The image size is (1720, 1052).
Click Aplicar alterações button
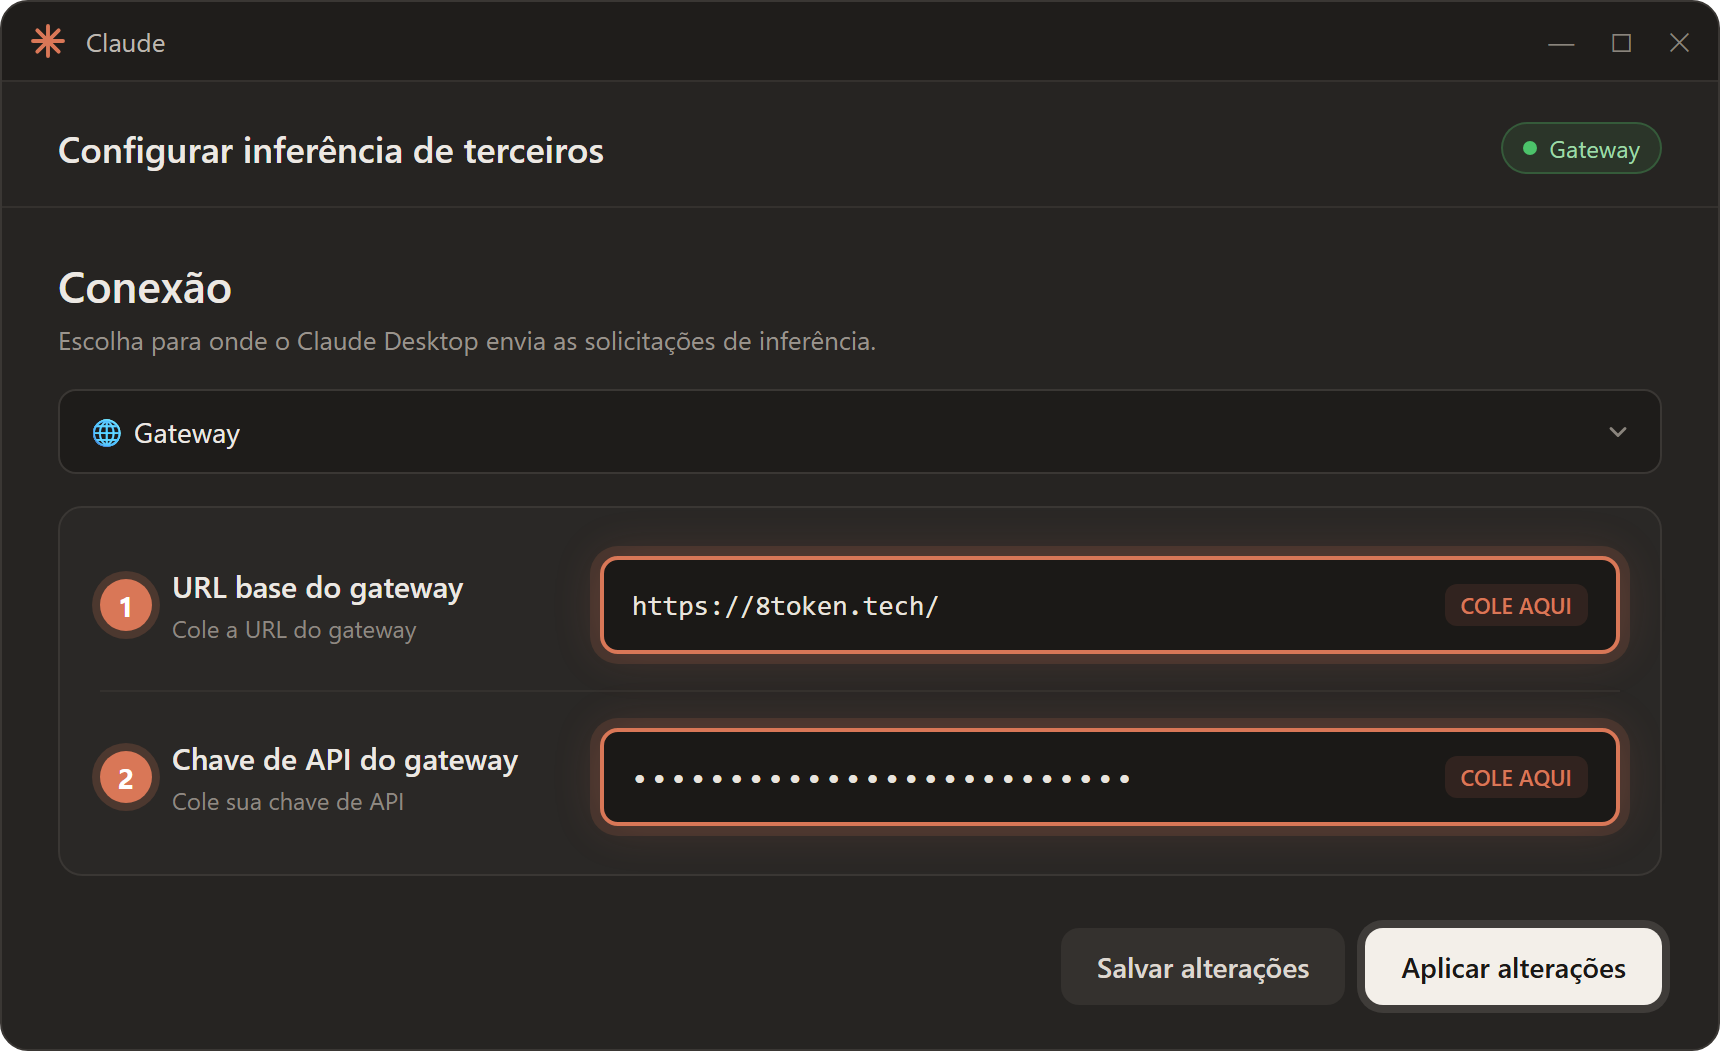point(1513,967)
